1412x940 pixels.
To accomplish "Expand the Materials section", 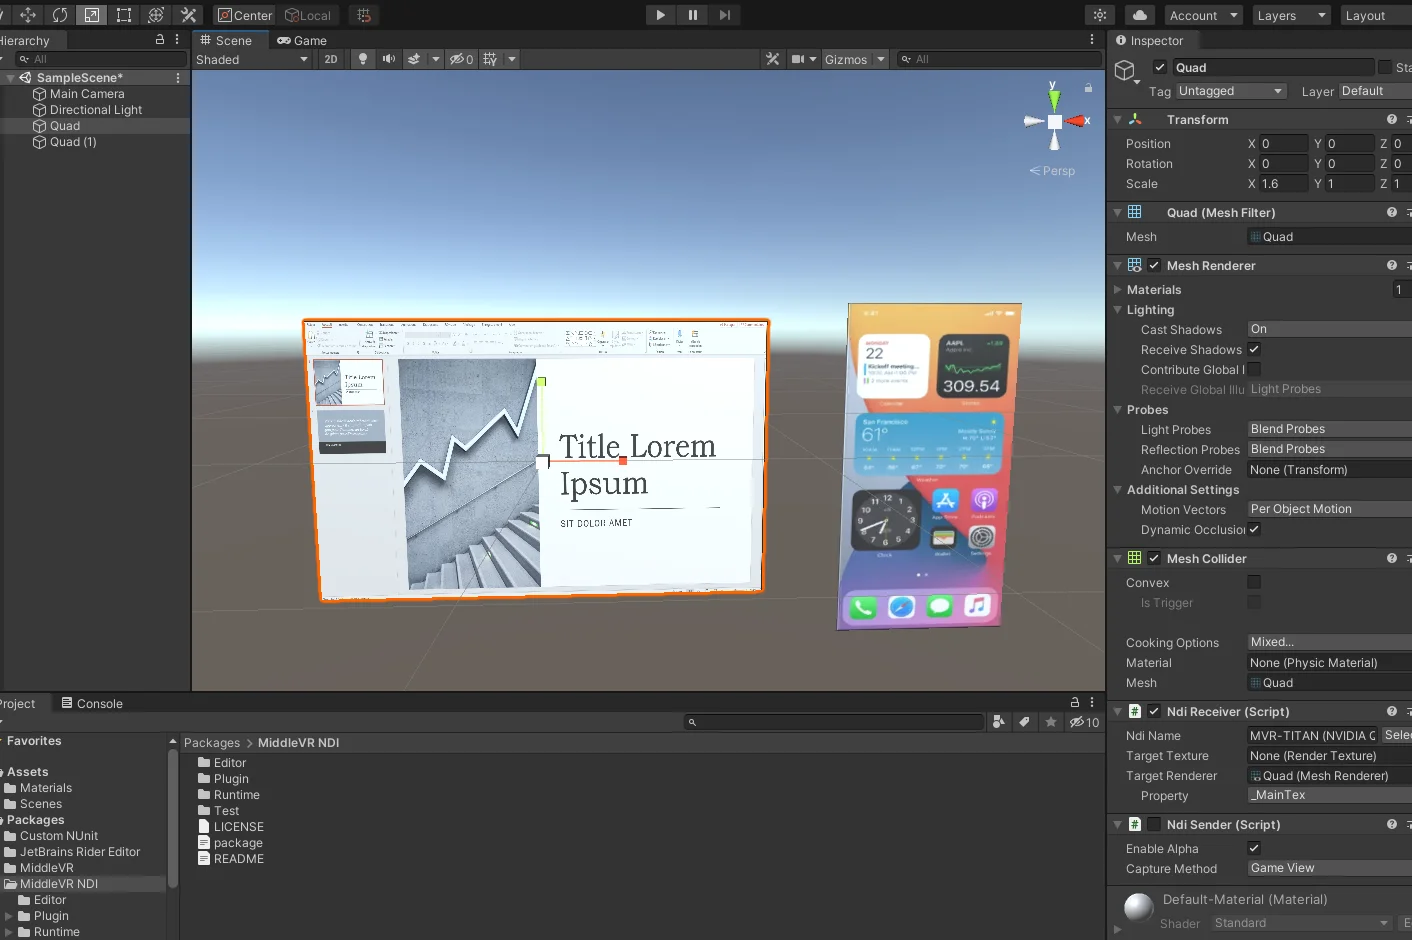I will (1118, 289).
